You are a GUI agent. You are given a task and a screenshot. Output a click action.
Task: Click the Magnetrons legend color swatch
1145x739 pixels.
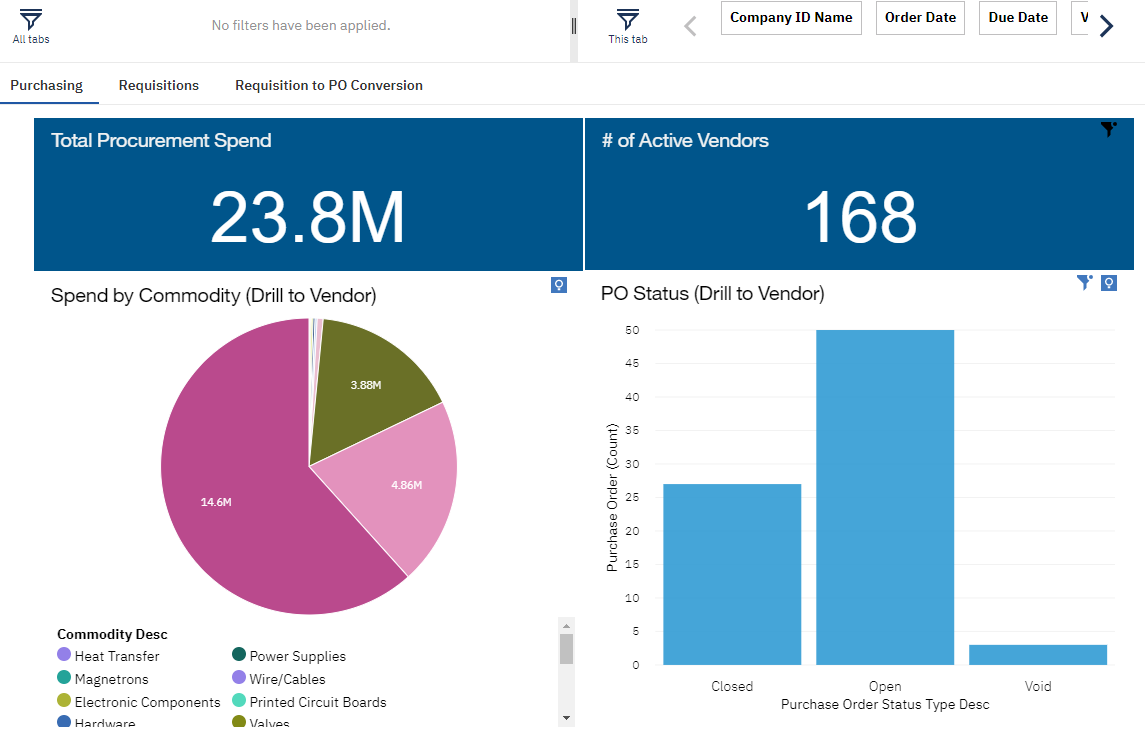pos(64,679)
